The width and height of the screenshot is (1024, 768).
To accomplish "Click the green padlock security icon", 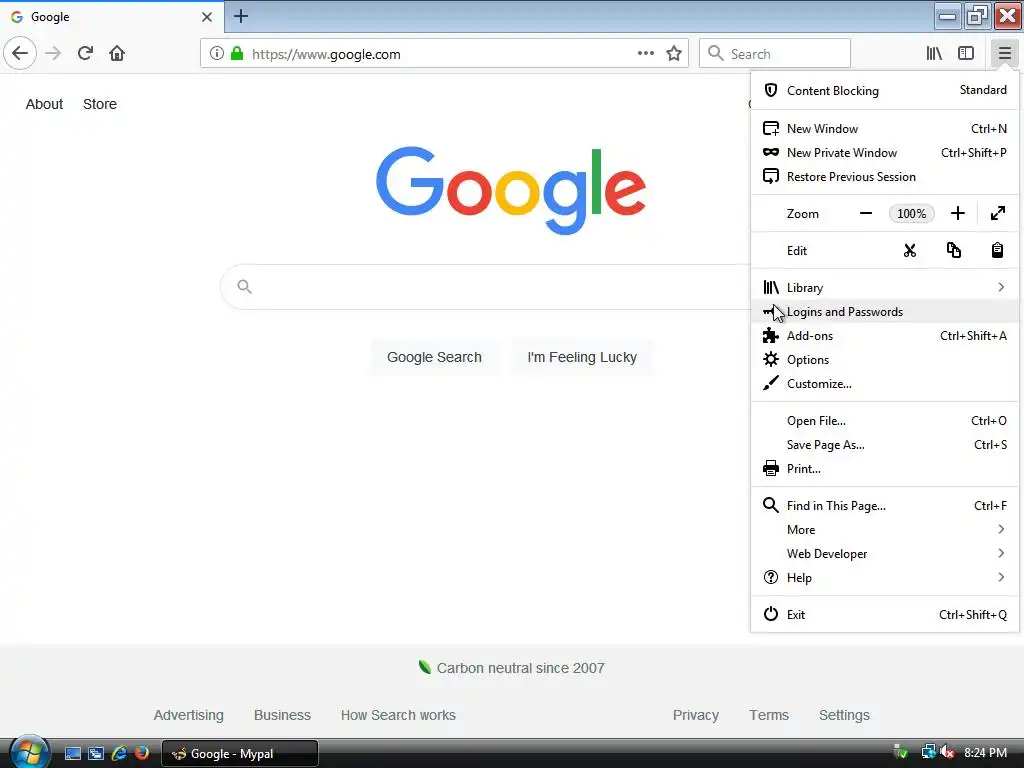I will click(x=237, y=54).
